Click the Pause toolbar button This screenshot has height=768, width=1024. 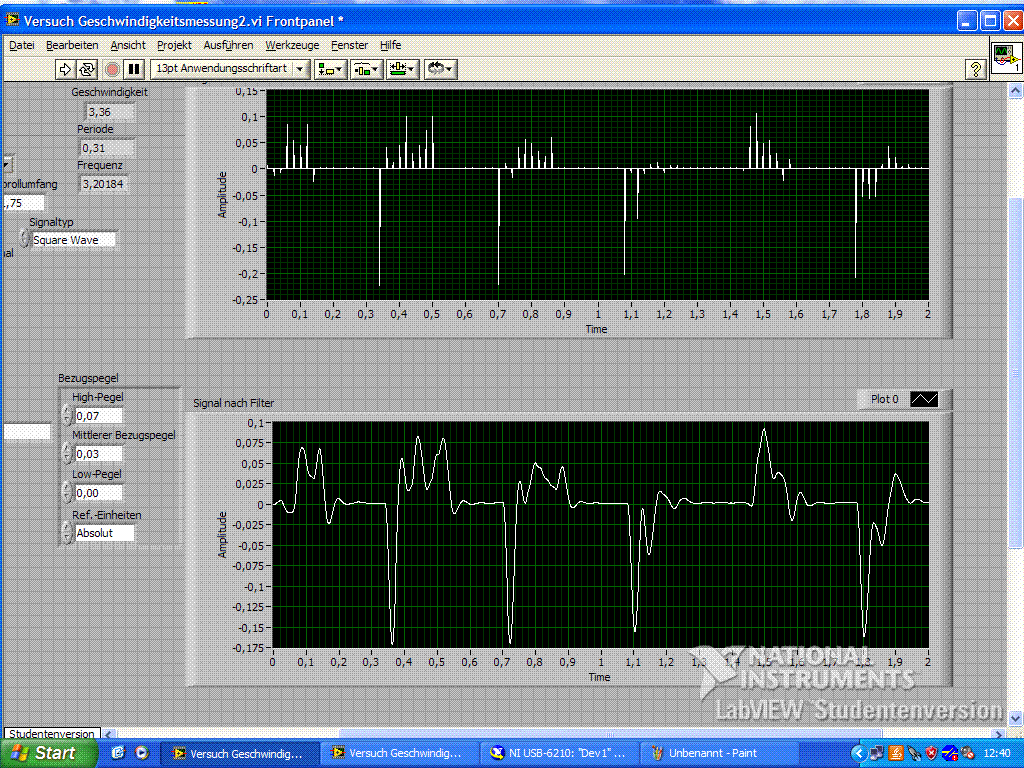click(134, 69)
